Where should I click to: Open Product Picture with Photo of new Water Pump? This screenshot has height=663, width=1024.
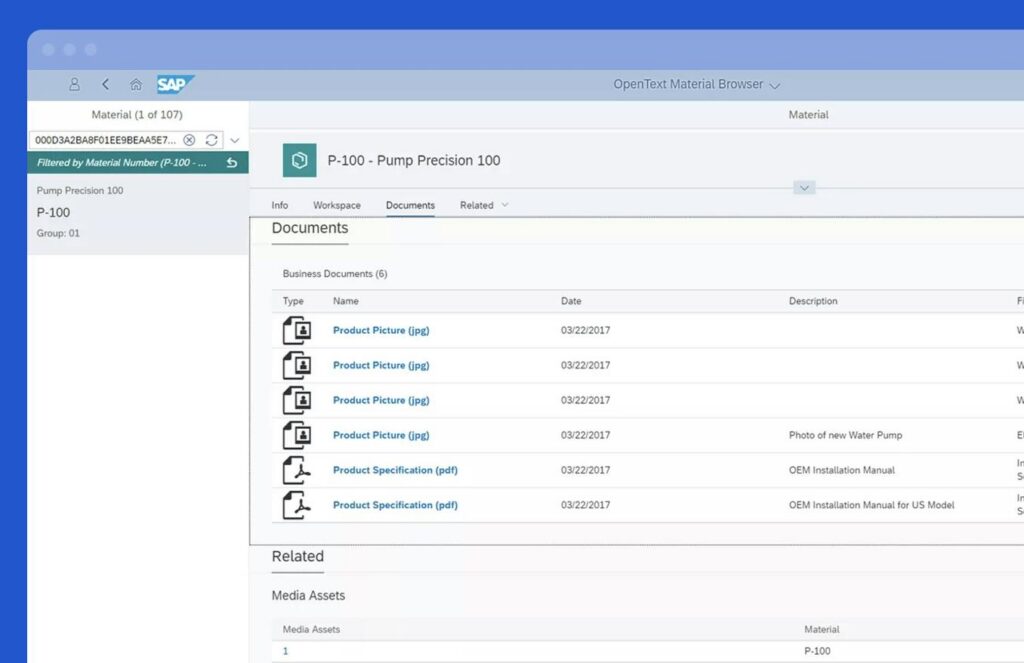[x=381, y=435]
